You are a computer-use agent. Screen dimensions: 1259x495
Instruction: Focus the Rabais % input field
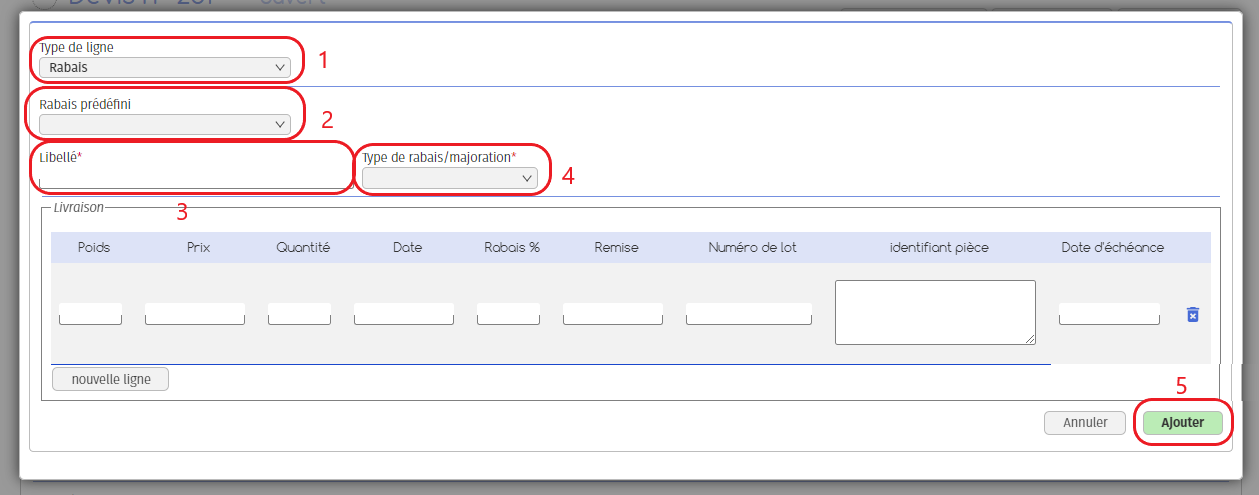click(508, 314)
